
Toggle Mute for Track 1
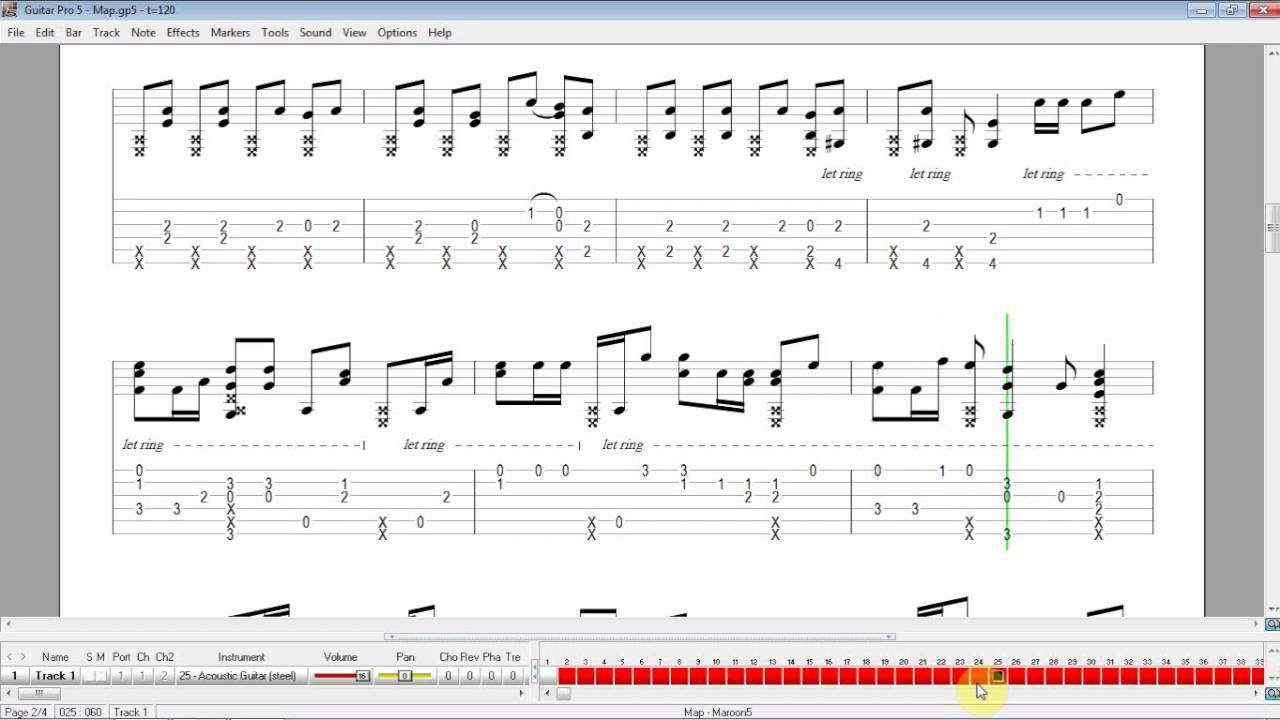[x=101, y=676]
